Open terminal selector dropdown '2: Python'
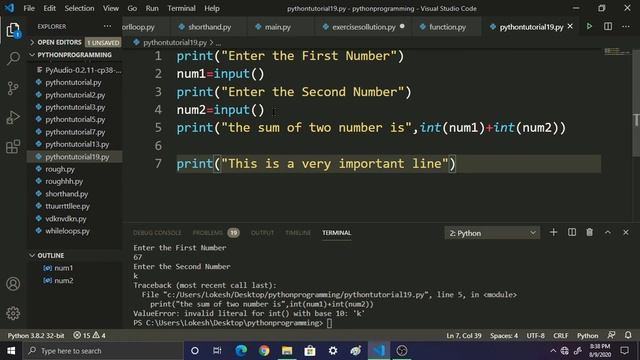 point(492,233)
